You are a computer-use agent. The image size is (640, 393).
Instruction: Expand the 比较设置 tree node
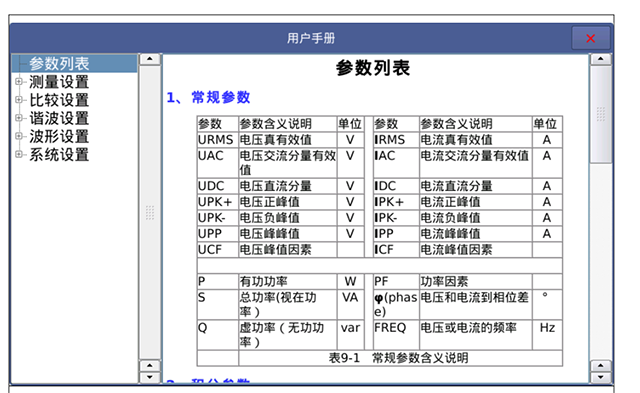tap(18, 100)
